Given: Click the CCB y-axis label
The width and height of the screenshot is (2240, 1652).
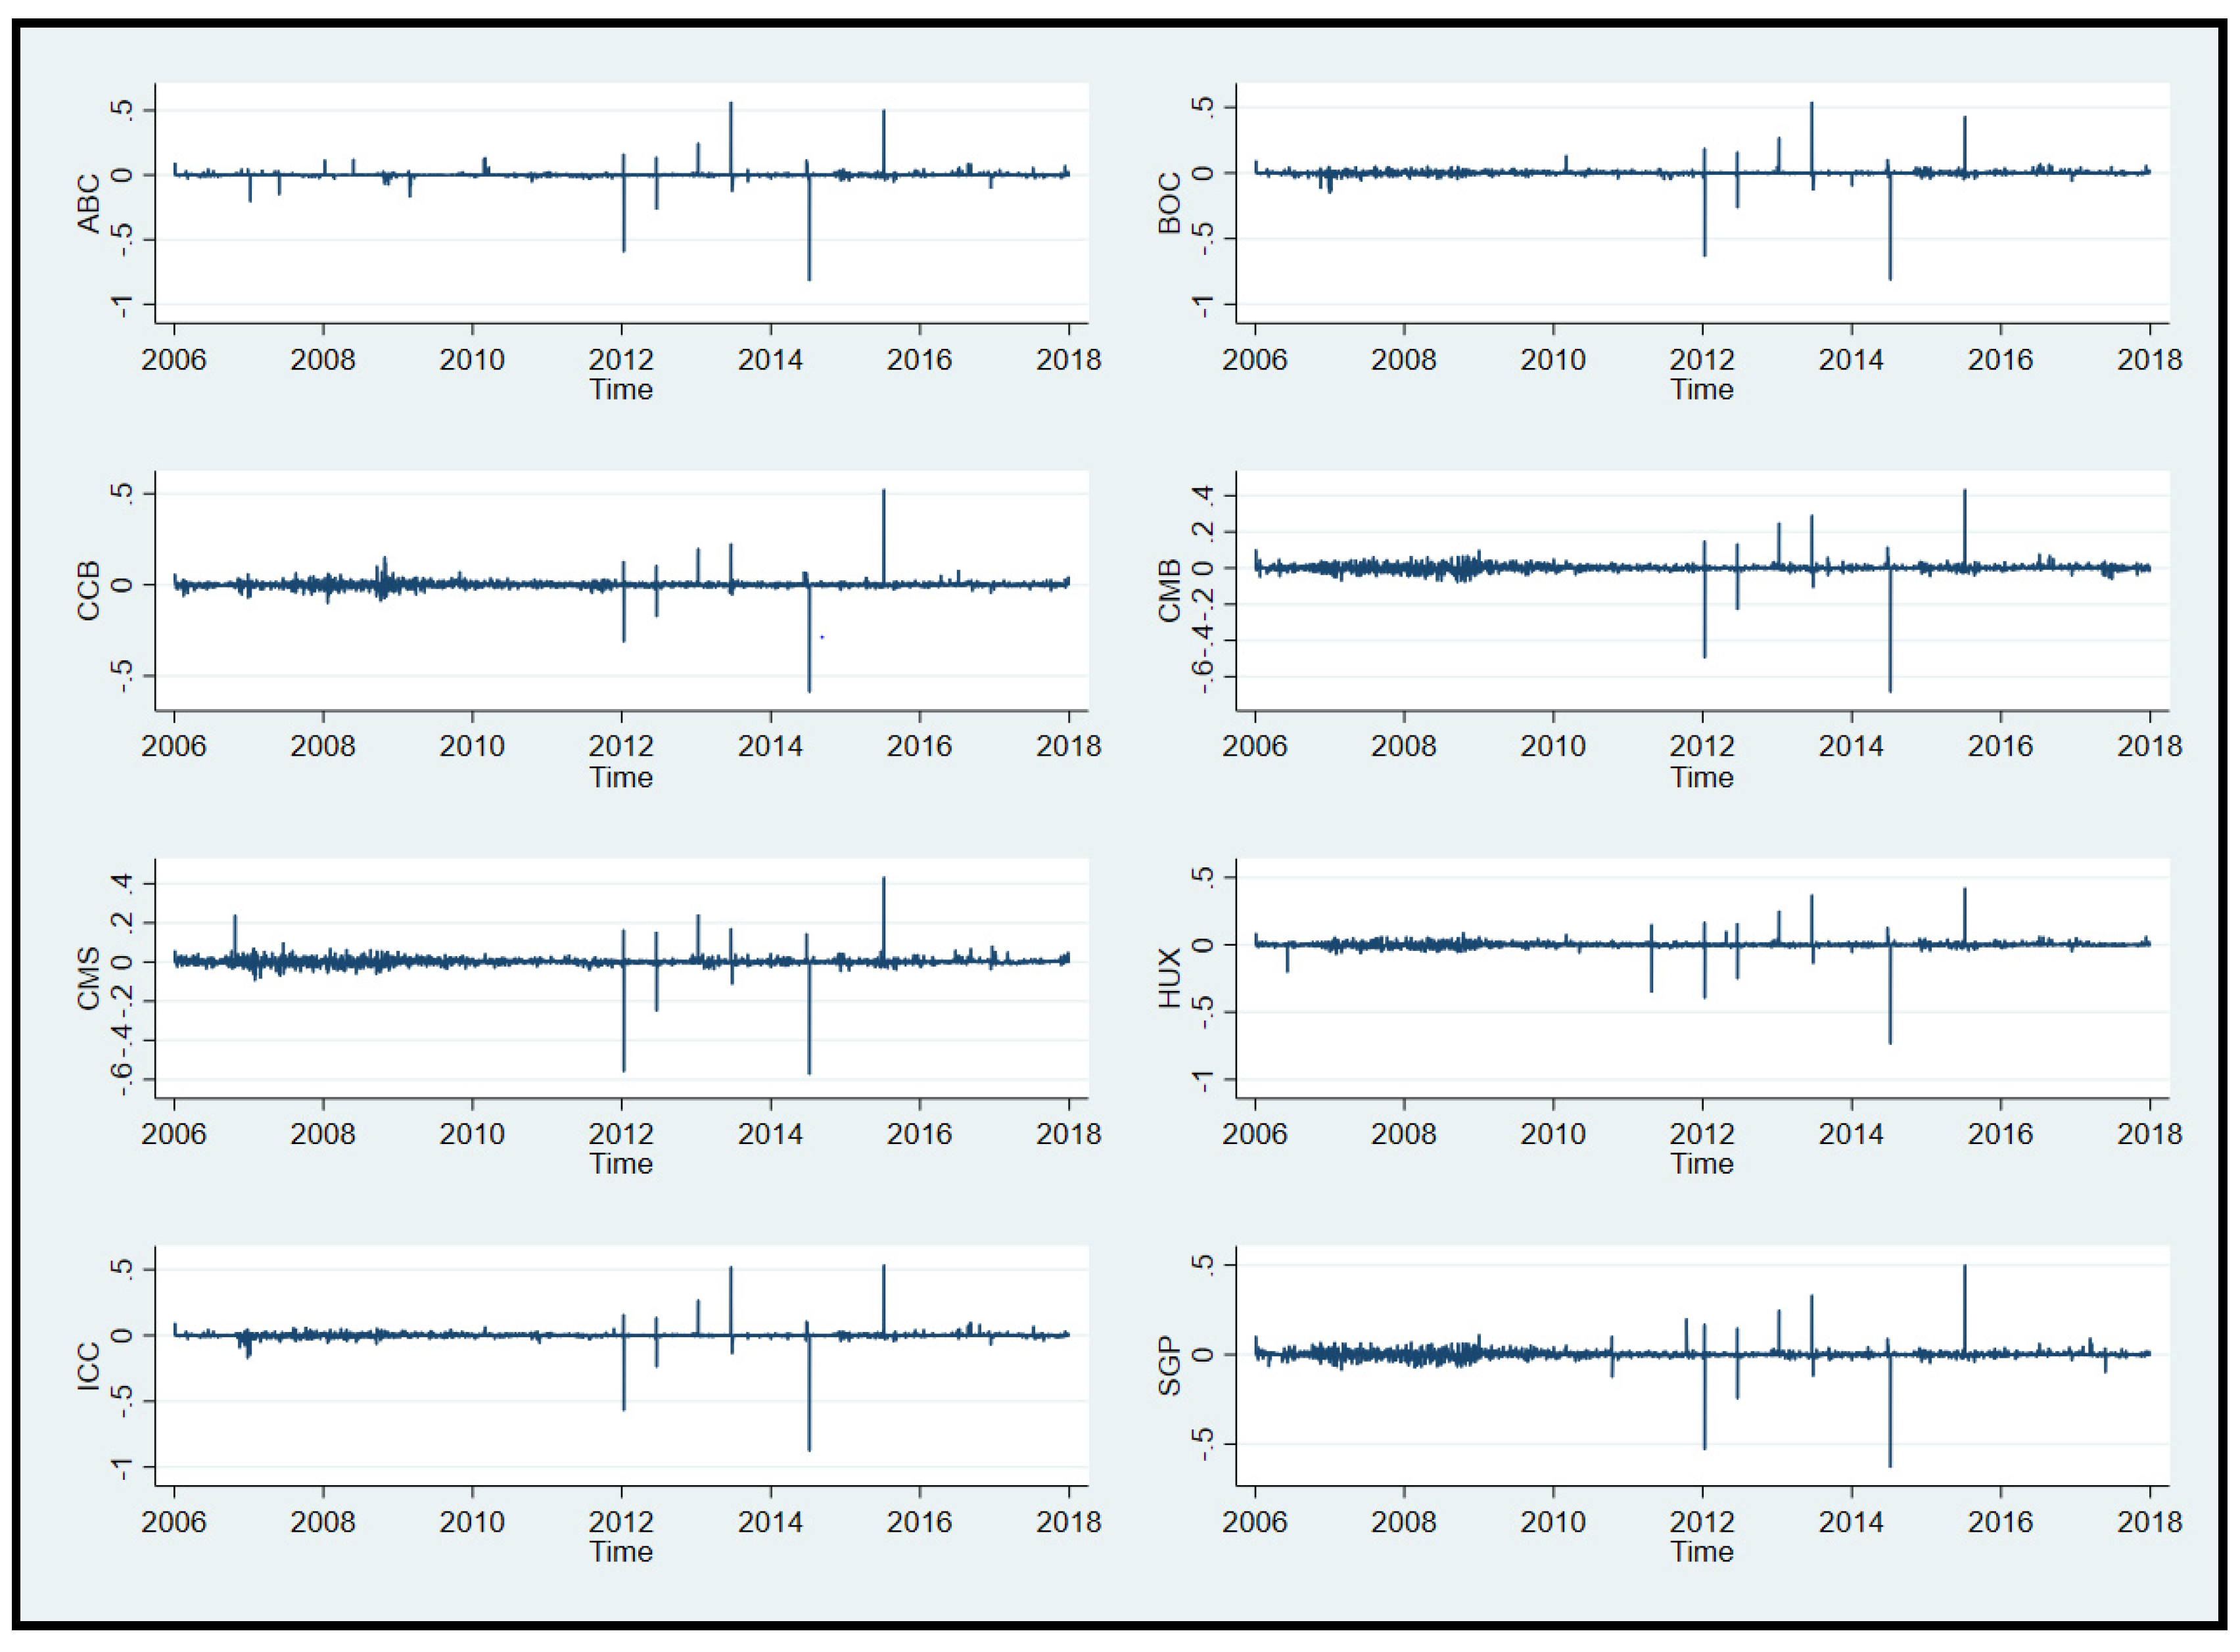Looking at the screenshot, I should point(88,590).
